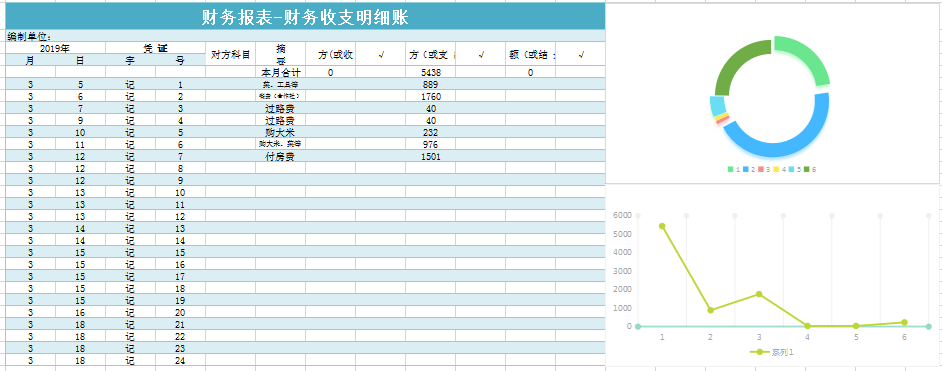This screenshot has height=371, width=942.
Task: Click the 字 column header
Action: 130,60
